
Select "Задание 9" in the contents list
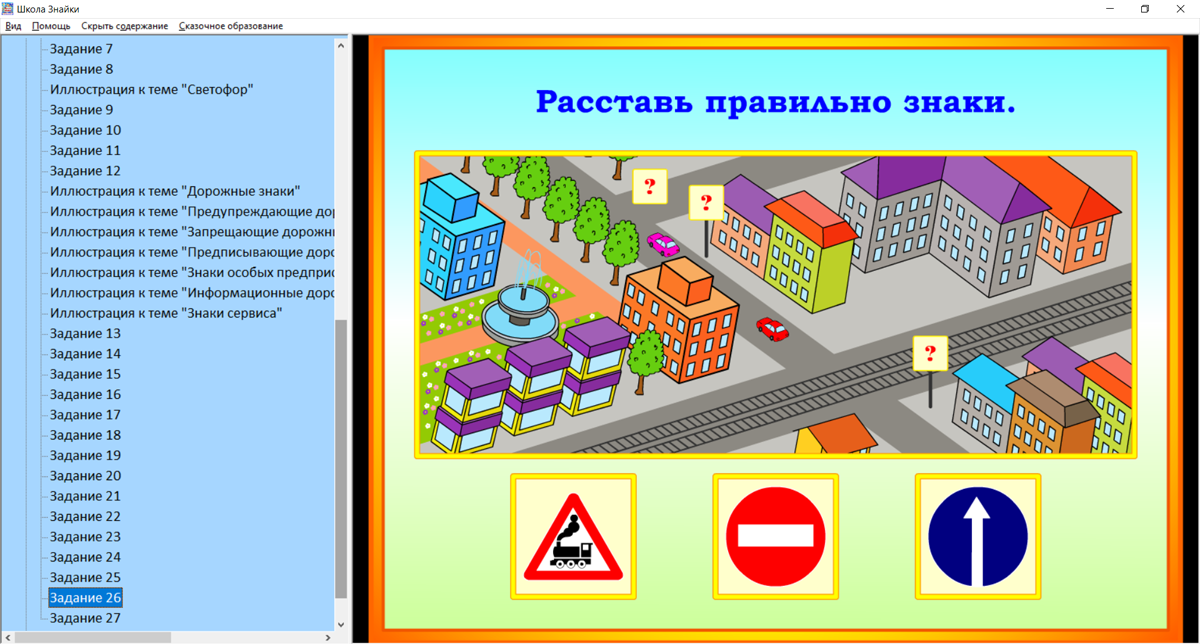tap(80, 109)
